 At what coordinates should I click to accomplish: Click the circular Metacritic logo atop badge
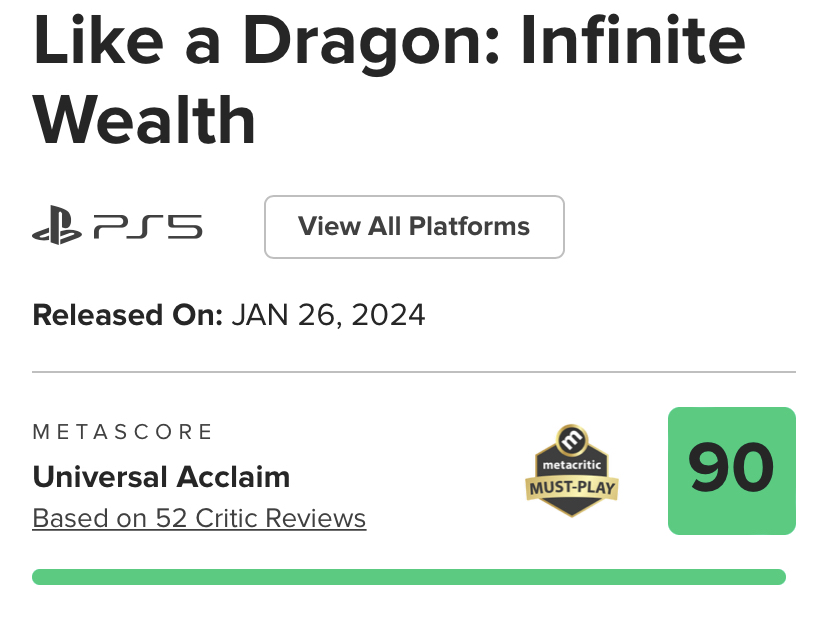572,441
